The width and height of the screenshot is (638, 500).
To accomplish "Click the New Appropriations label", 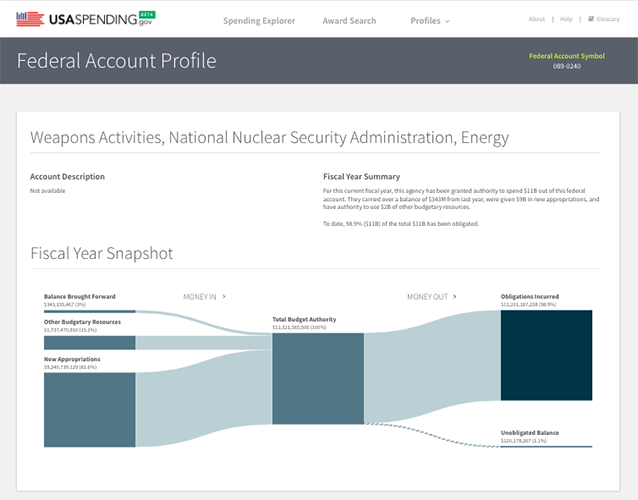I will tap(72, 359).
